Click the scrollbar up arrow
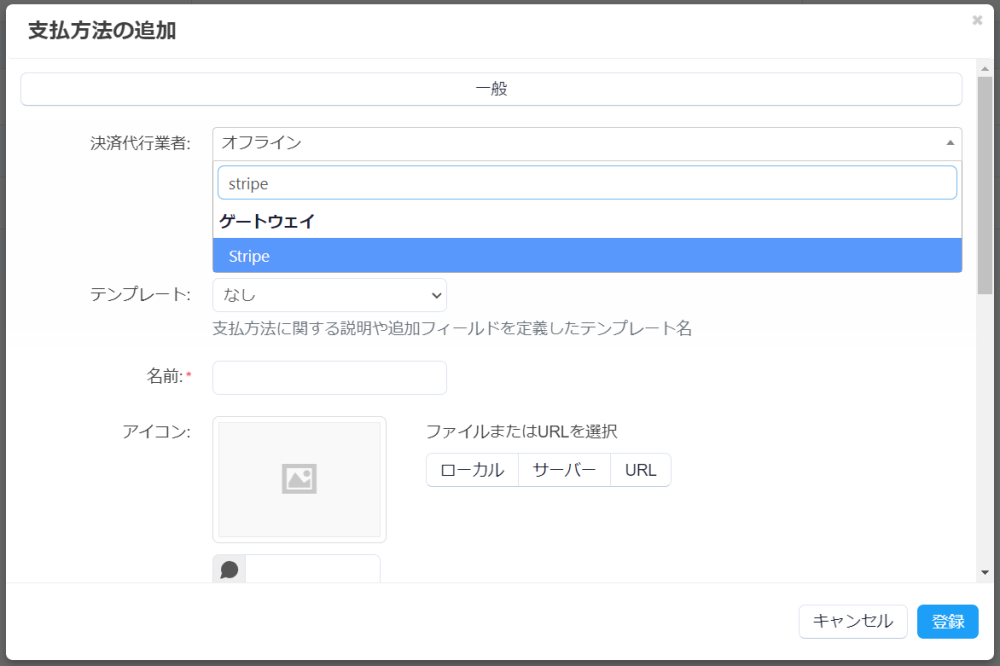The width and height of the screenshot is (1000, 666). [985, 69]
